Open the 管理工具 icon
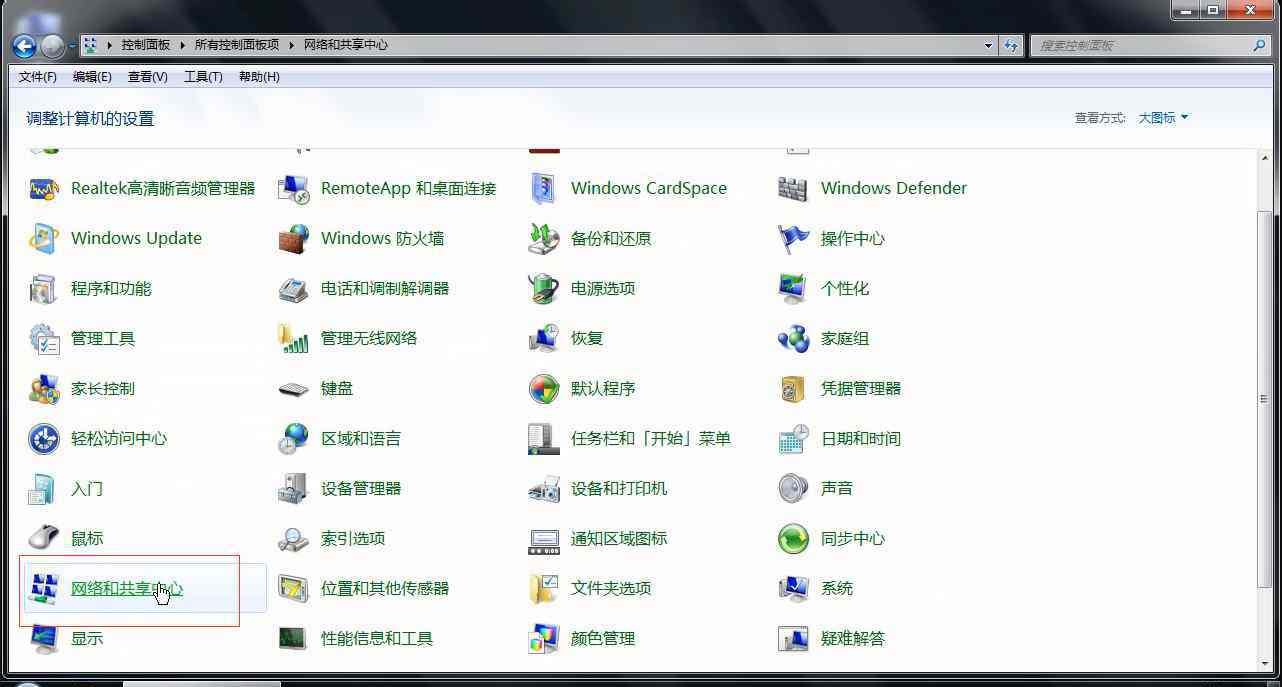The height and width of the screenshot is (687, 1282). point(44,338)
